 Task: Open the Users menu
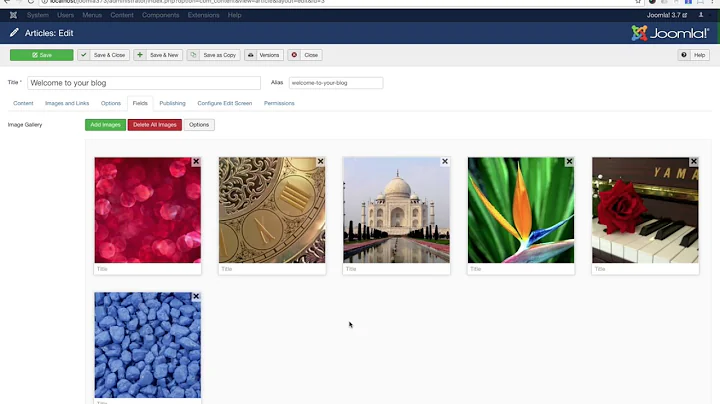point(65,15)
